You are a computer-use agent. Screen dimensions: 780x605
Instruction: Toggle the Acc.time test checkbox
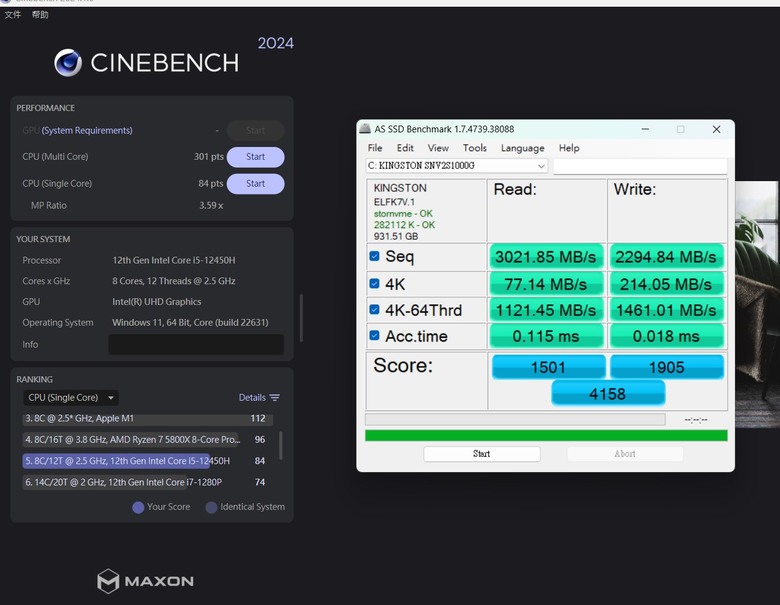click(375, 335)
